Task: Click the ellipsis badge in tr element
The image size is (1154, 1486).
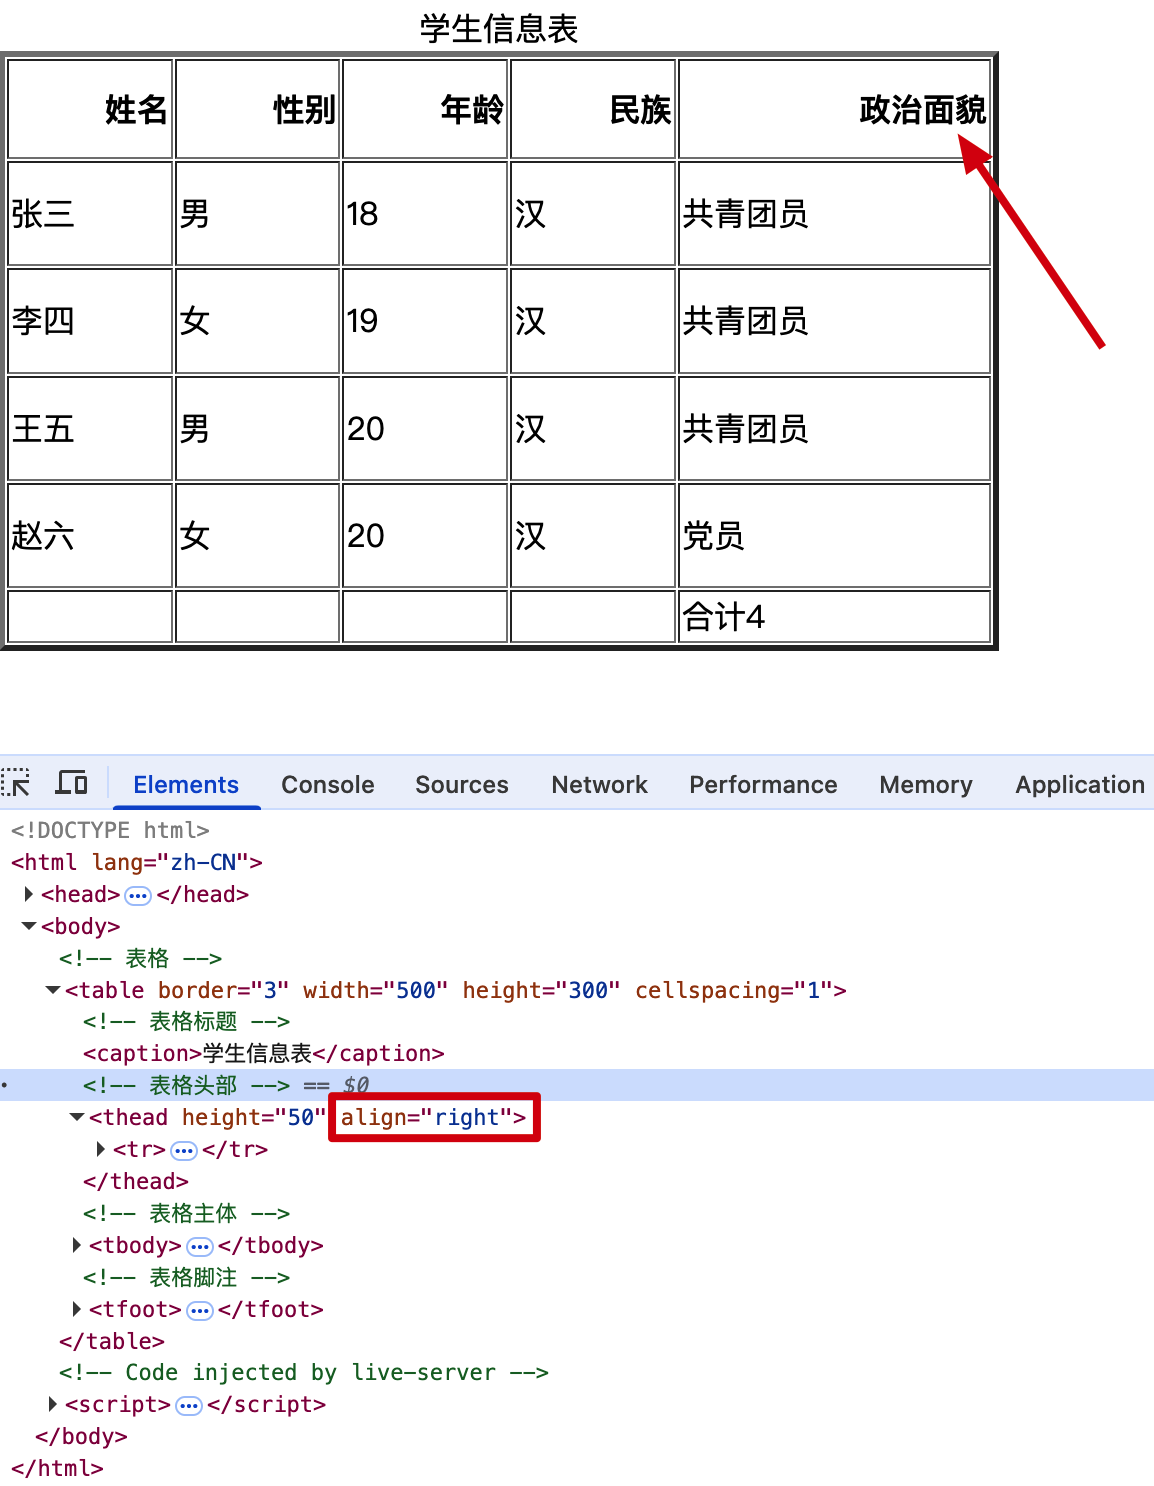Action: click(x=184, y=1150)
